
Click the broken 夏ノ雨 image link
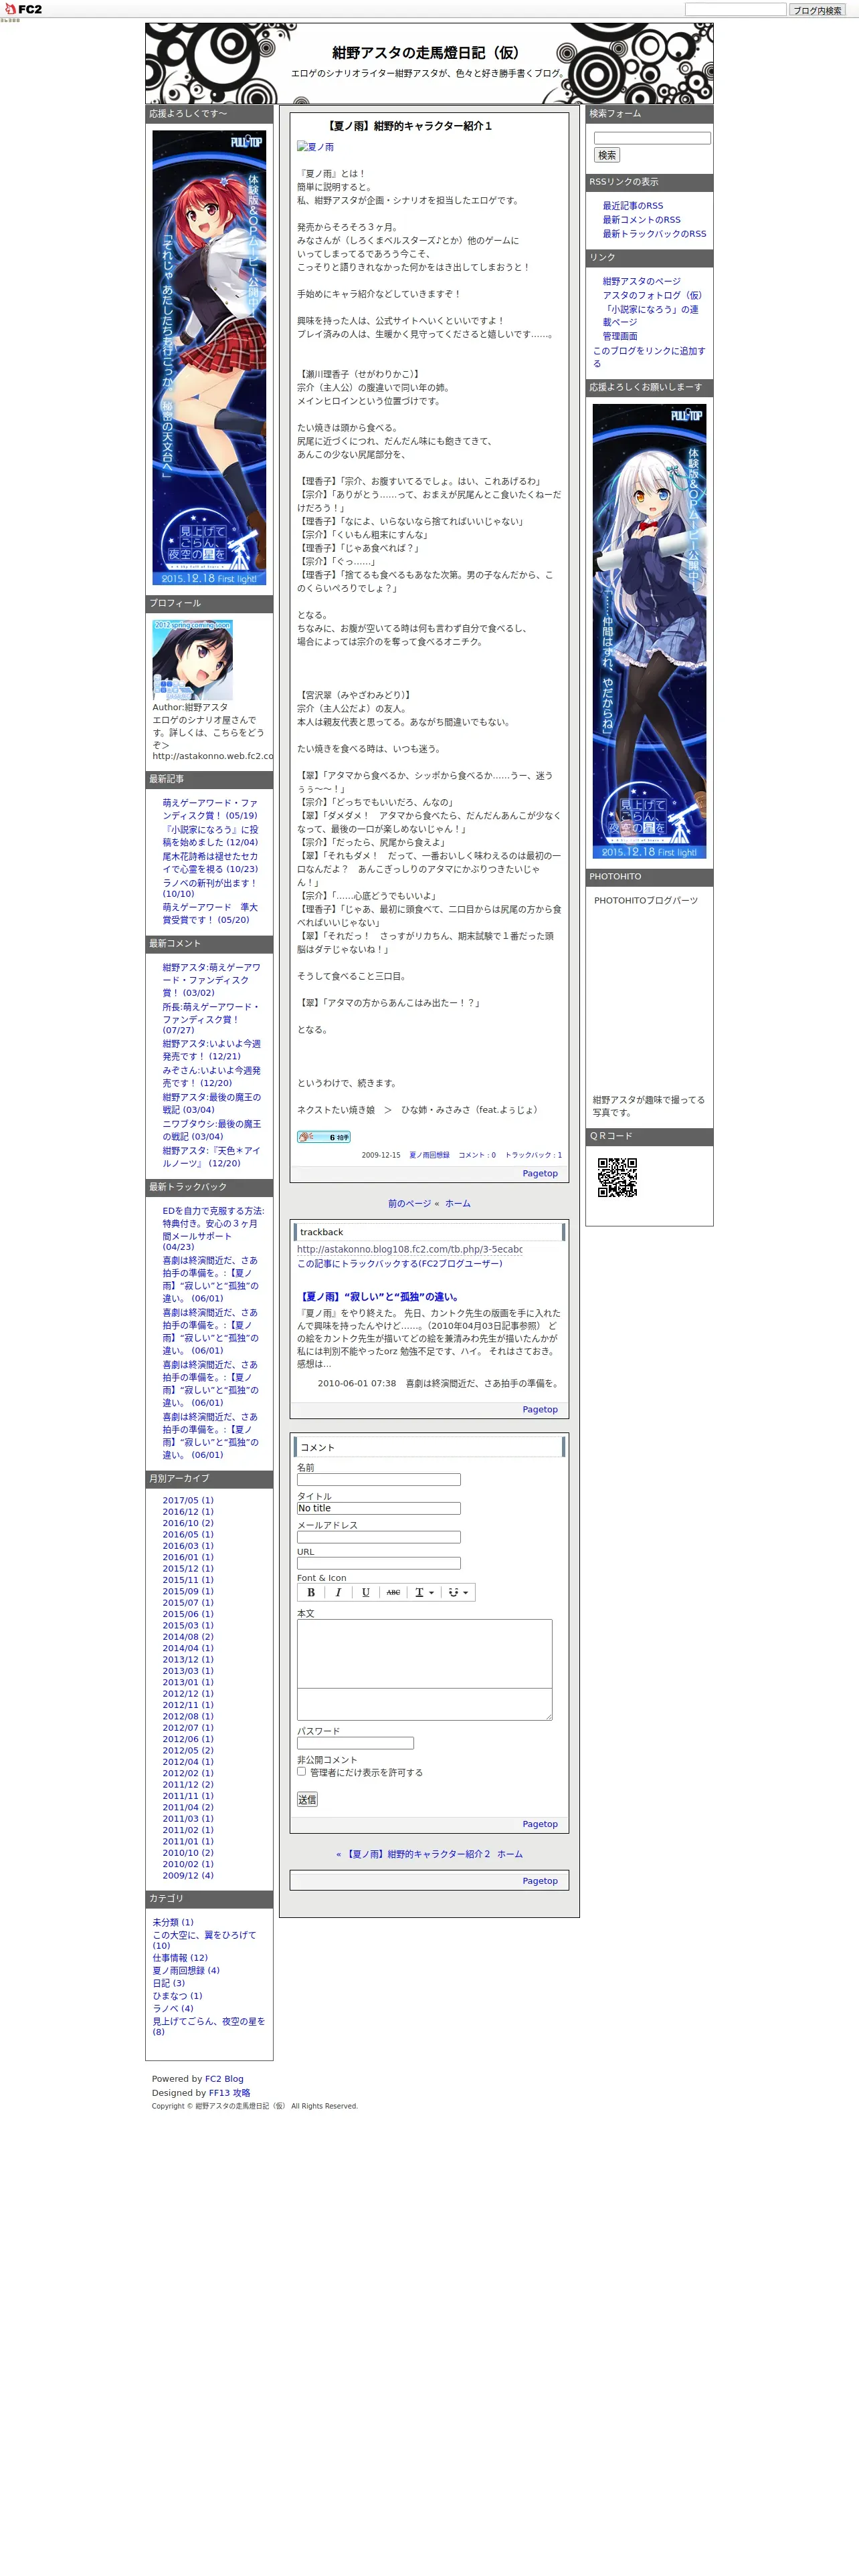click(x=315, y=147)
